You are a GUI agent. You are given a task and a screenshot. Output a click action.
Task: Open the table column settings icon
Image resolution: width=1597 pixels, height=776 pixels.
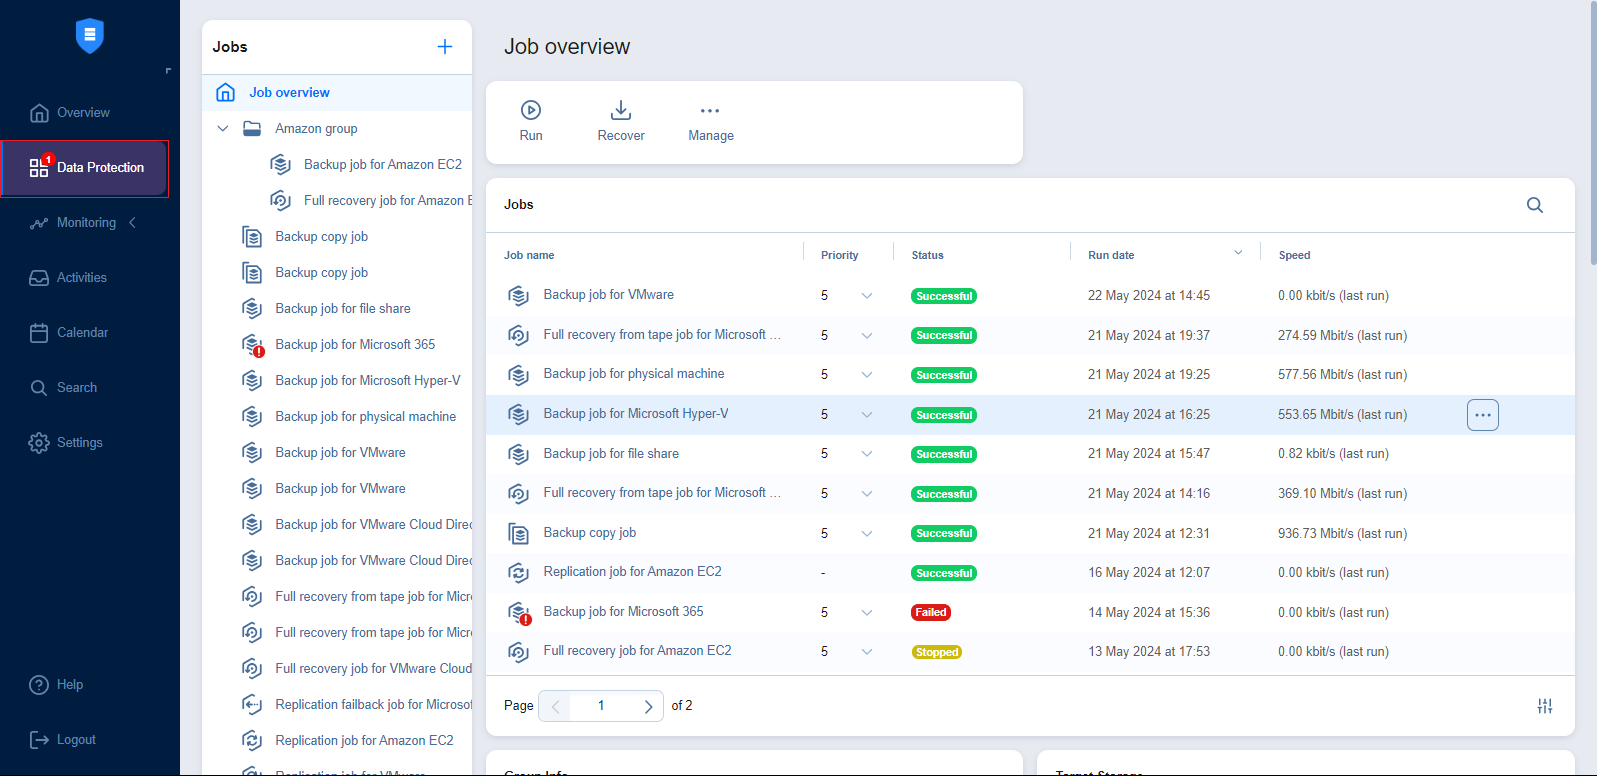[x=1544, y=706]
